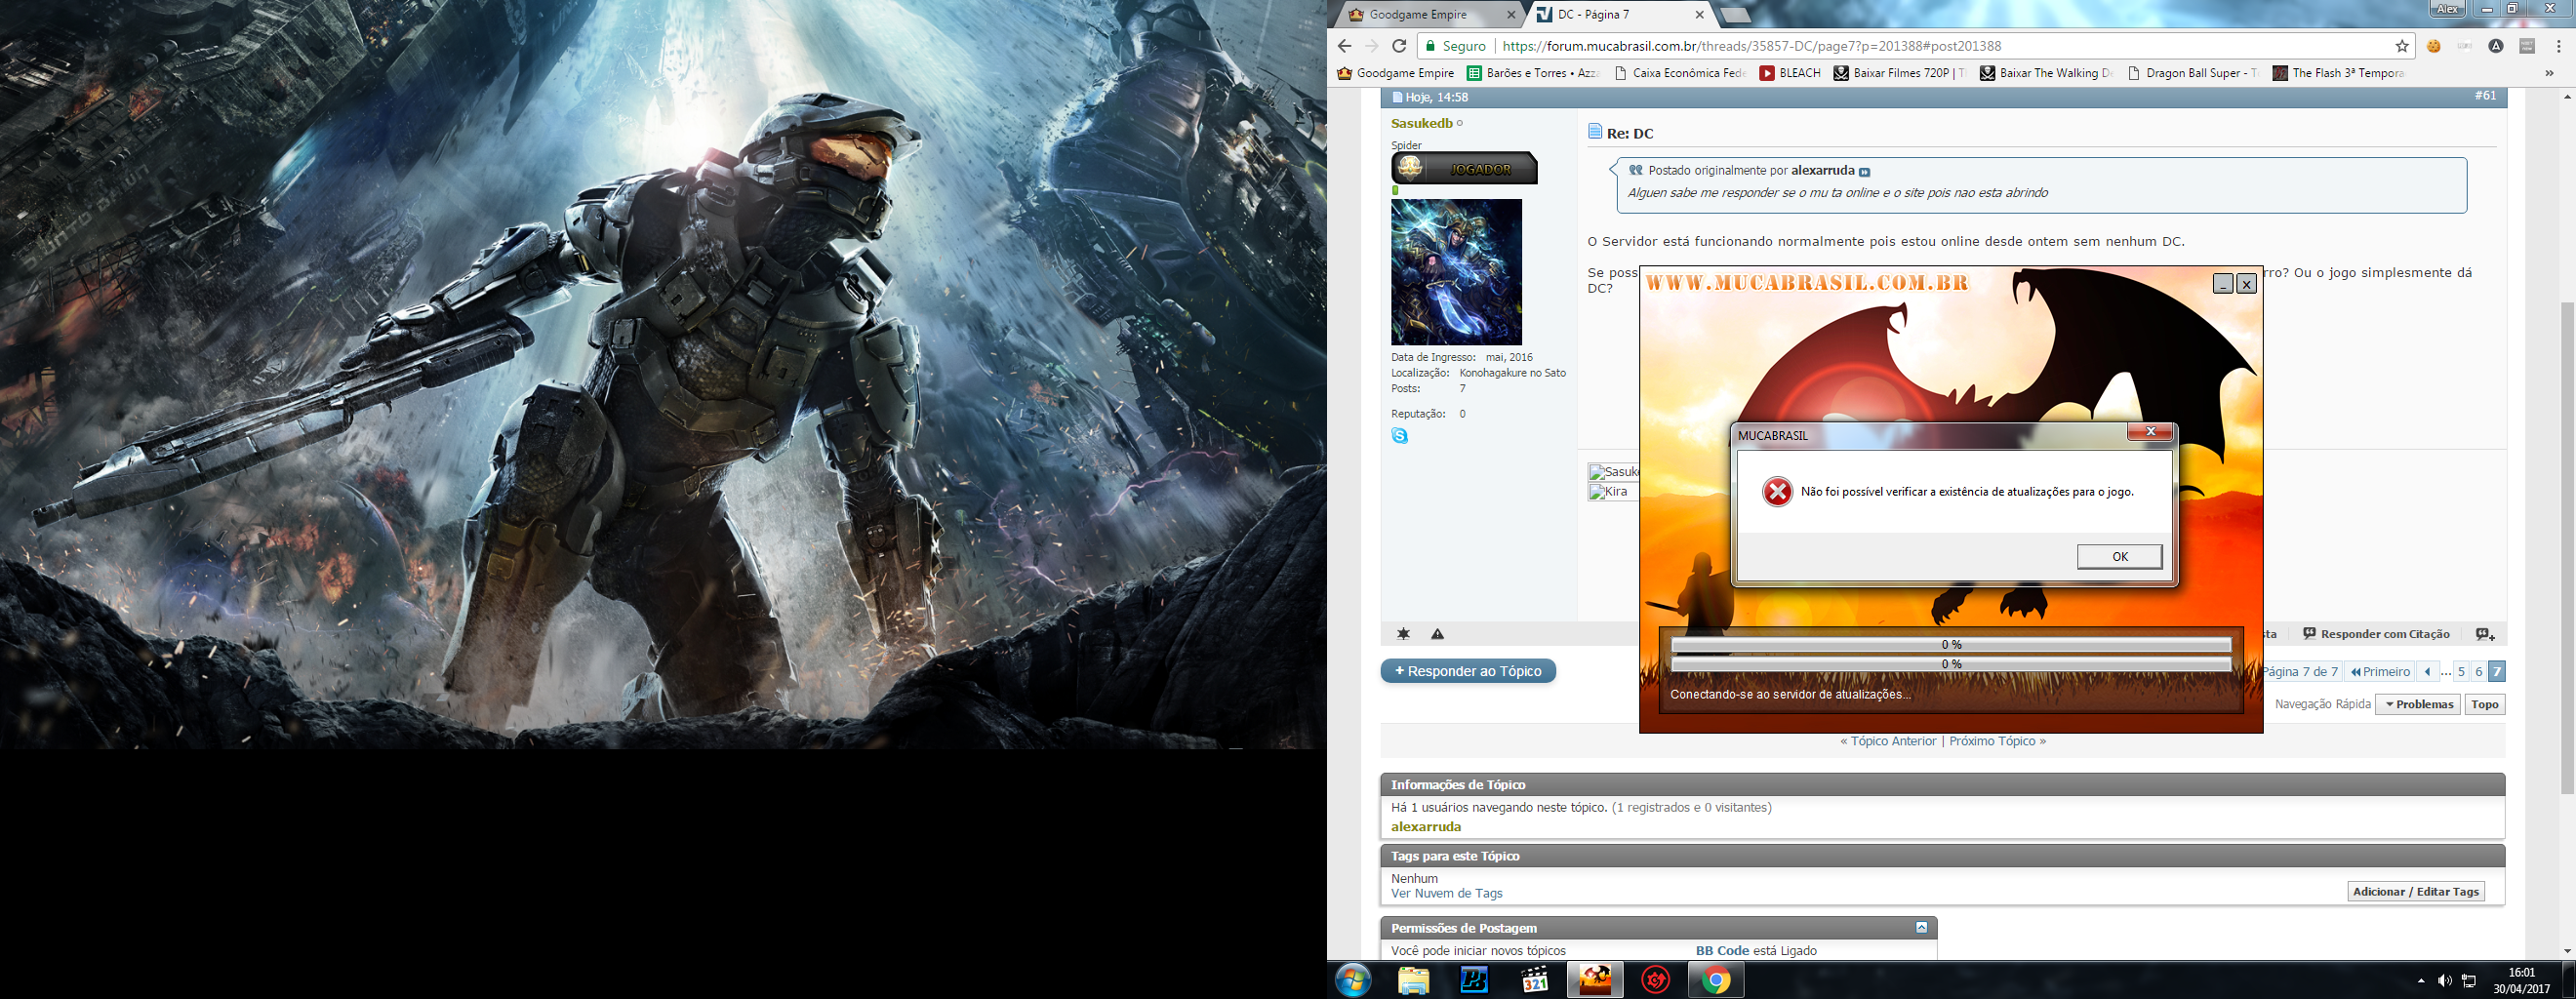
Task: Open the Problemas quick navigation dropdown
Action: tap(2417, 704)
